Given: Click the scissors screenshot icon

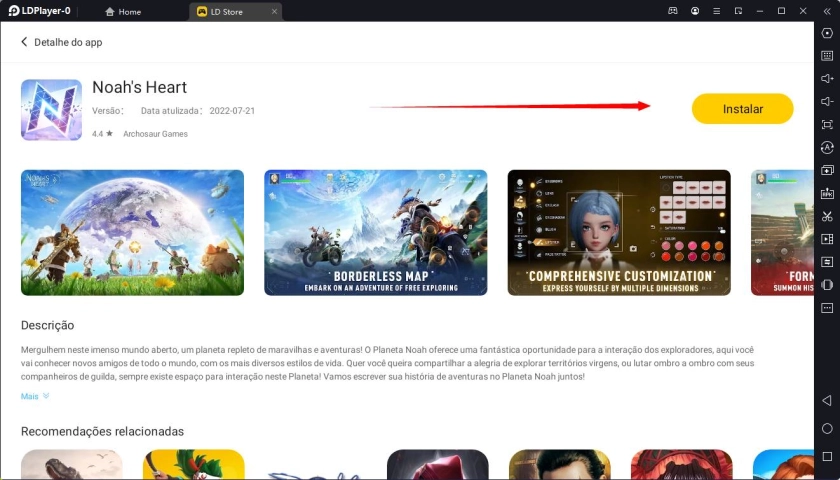Looking at the screenshot, I should point(827,216).
